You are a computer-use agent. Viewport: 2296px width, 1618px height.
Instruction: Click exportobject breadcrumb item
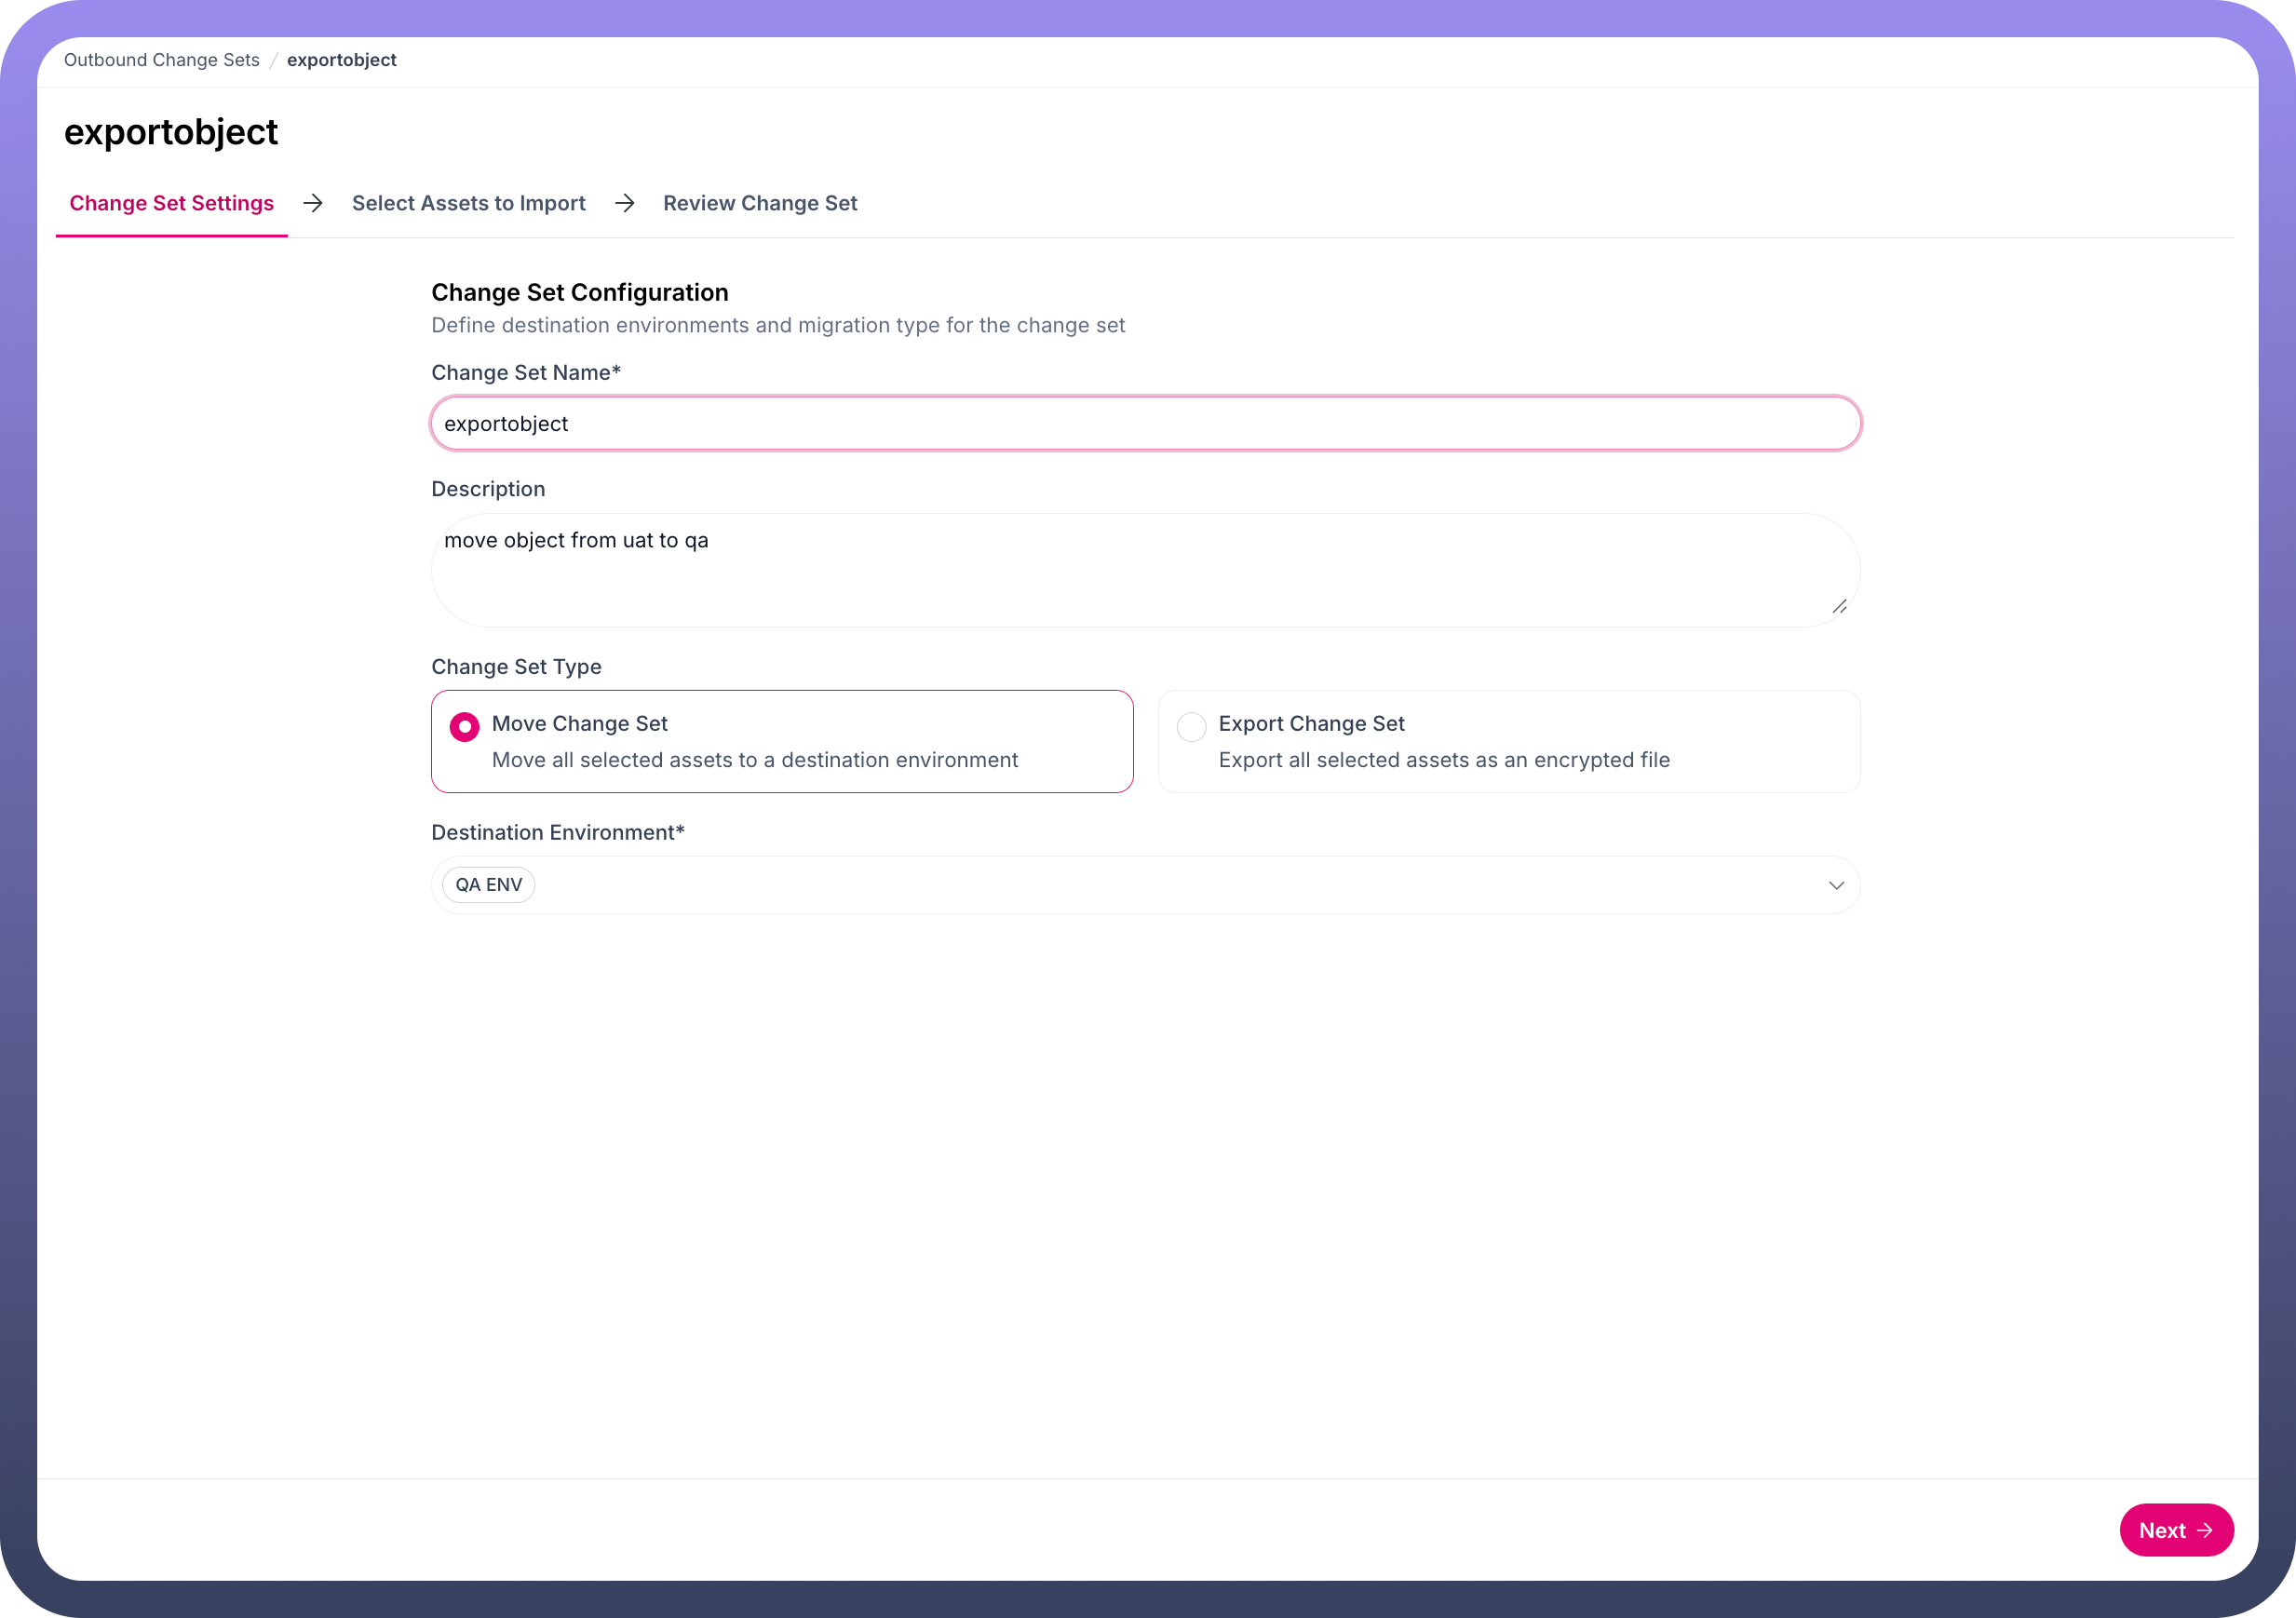click(x=341, y=60)
